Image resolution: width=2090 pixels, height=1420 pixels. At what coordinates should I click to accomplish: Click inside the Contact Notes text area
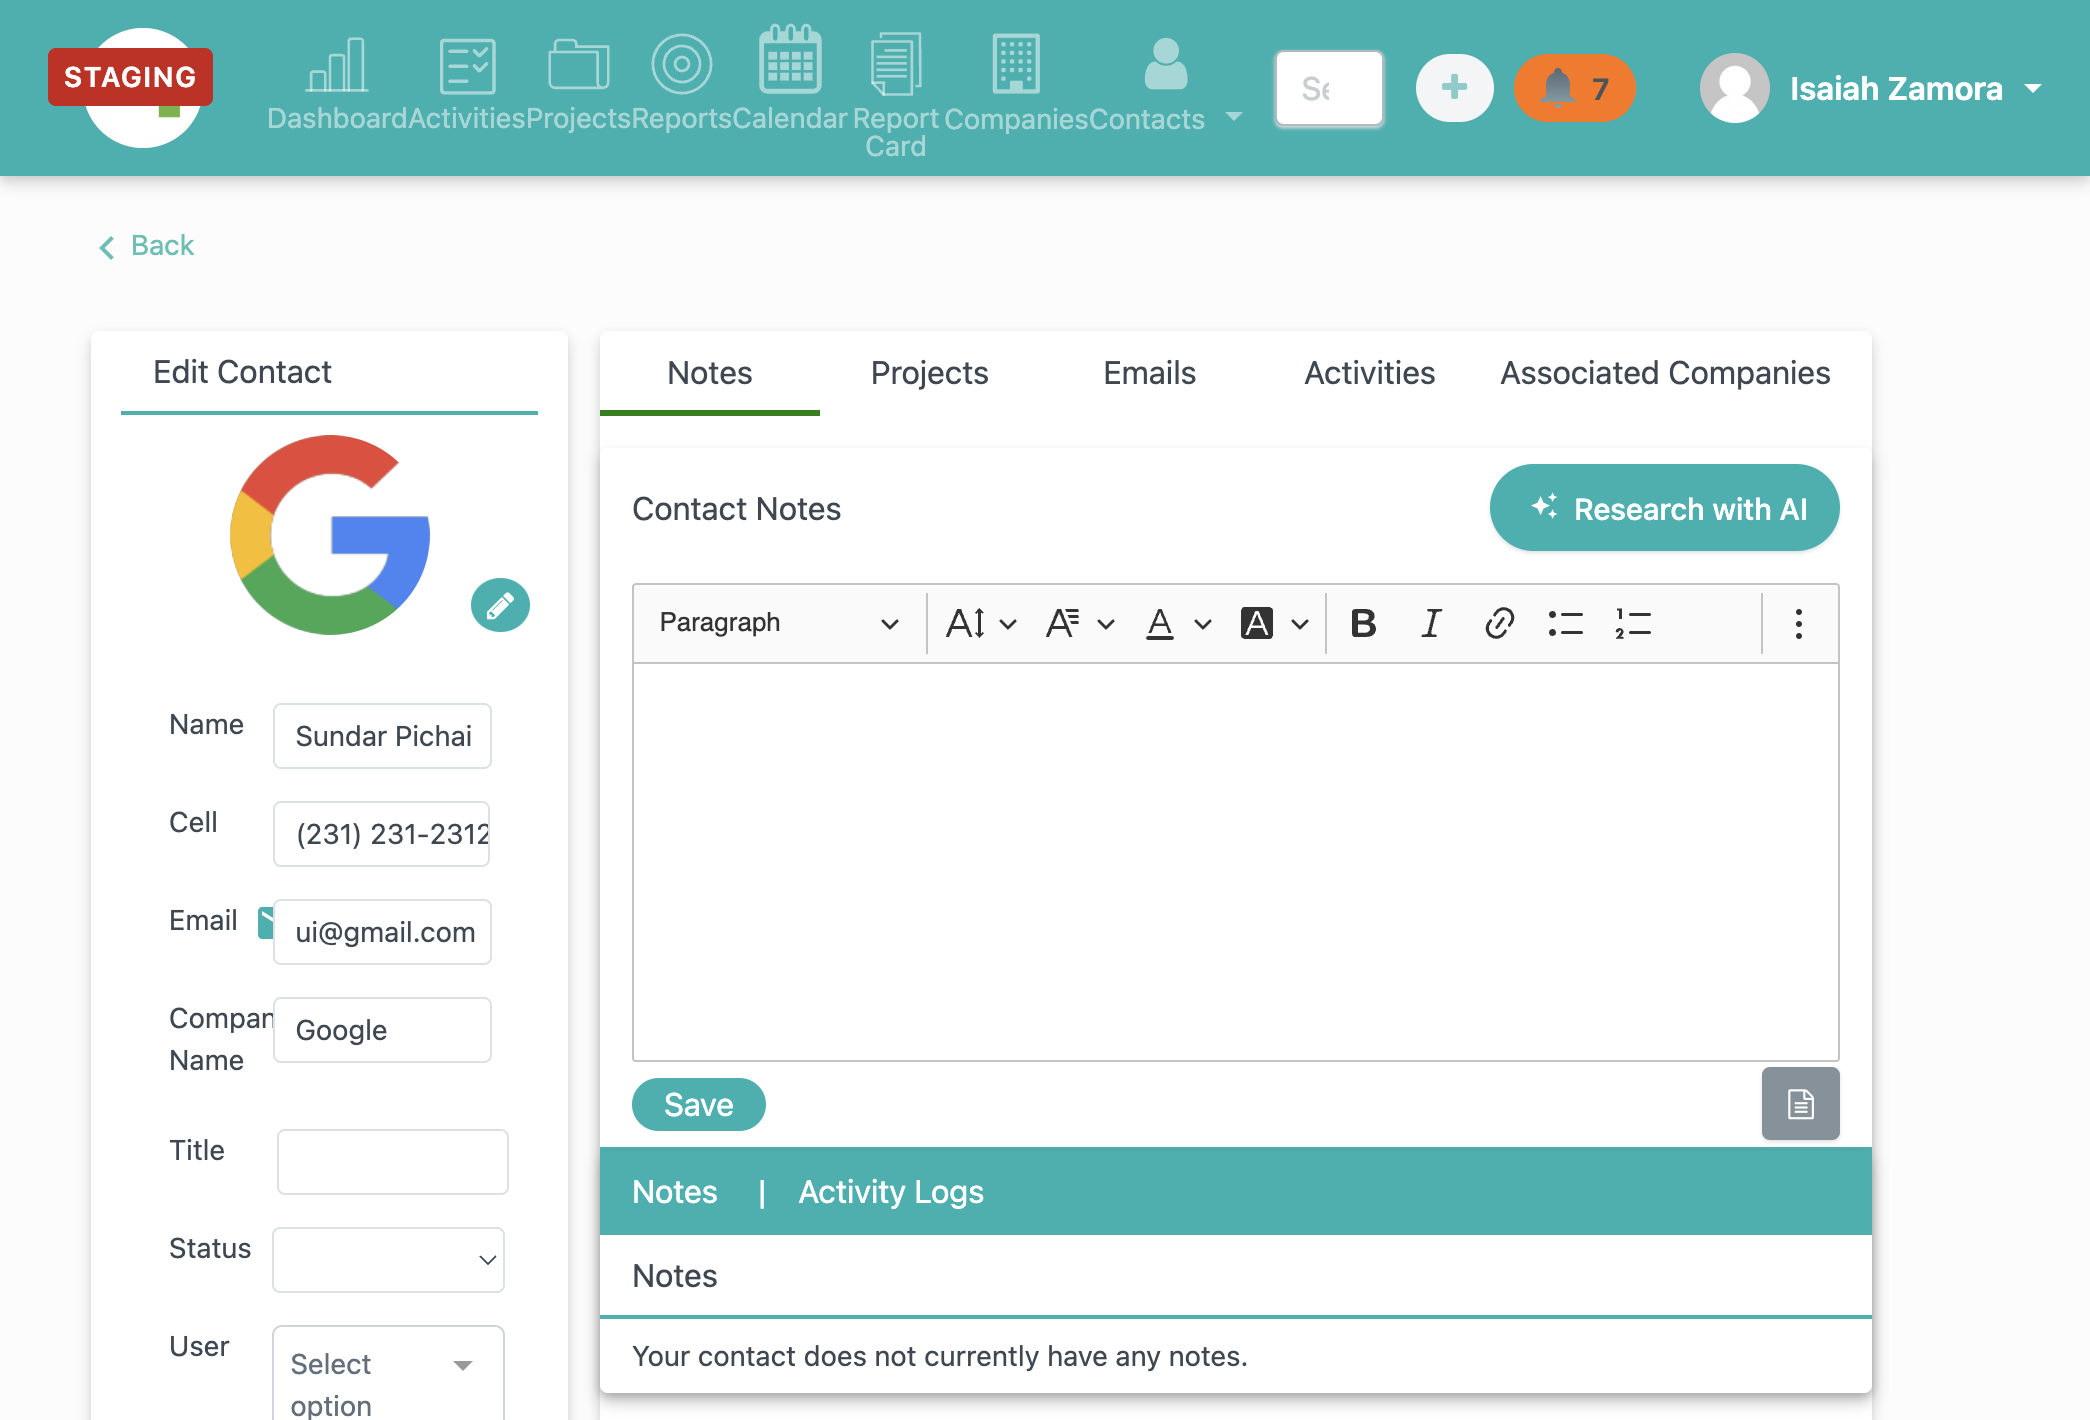click(x=1235, y=861)
